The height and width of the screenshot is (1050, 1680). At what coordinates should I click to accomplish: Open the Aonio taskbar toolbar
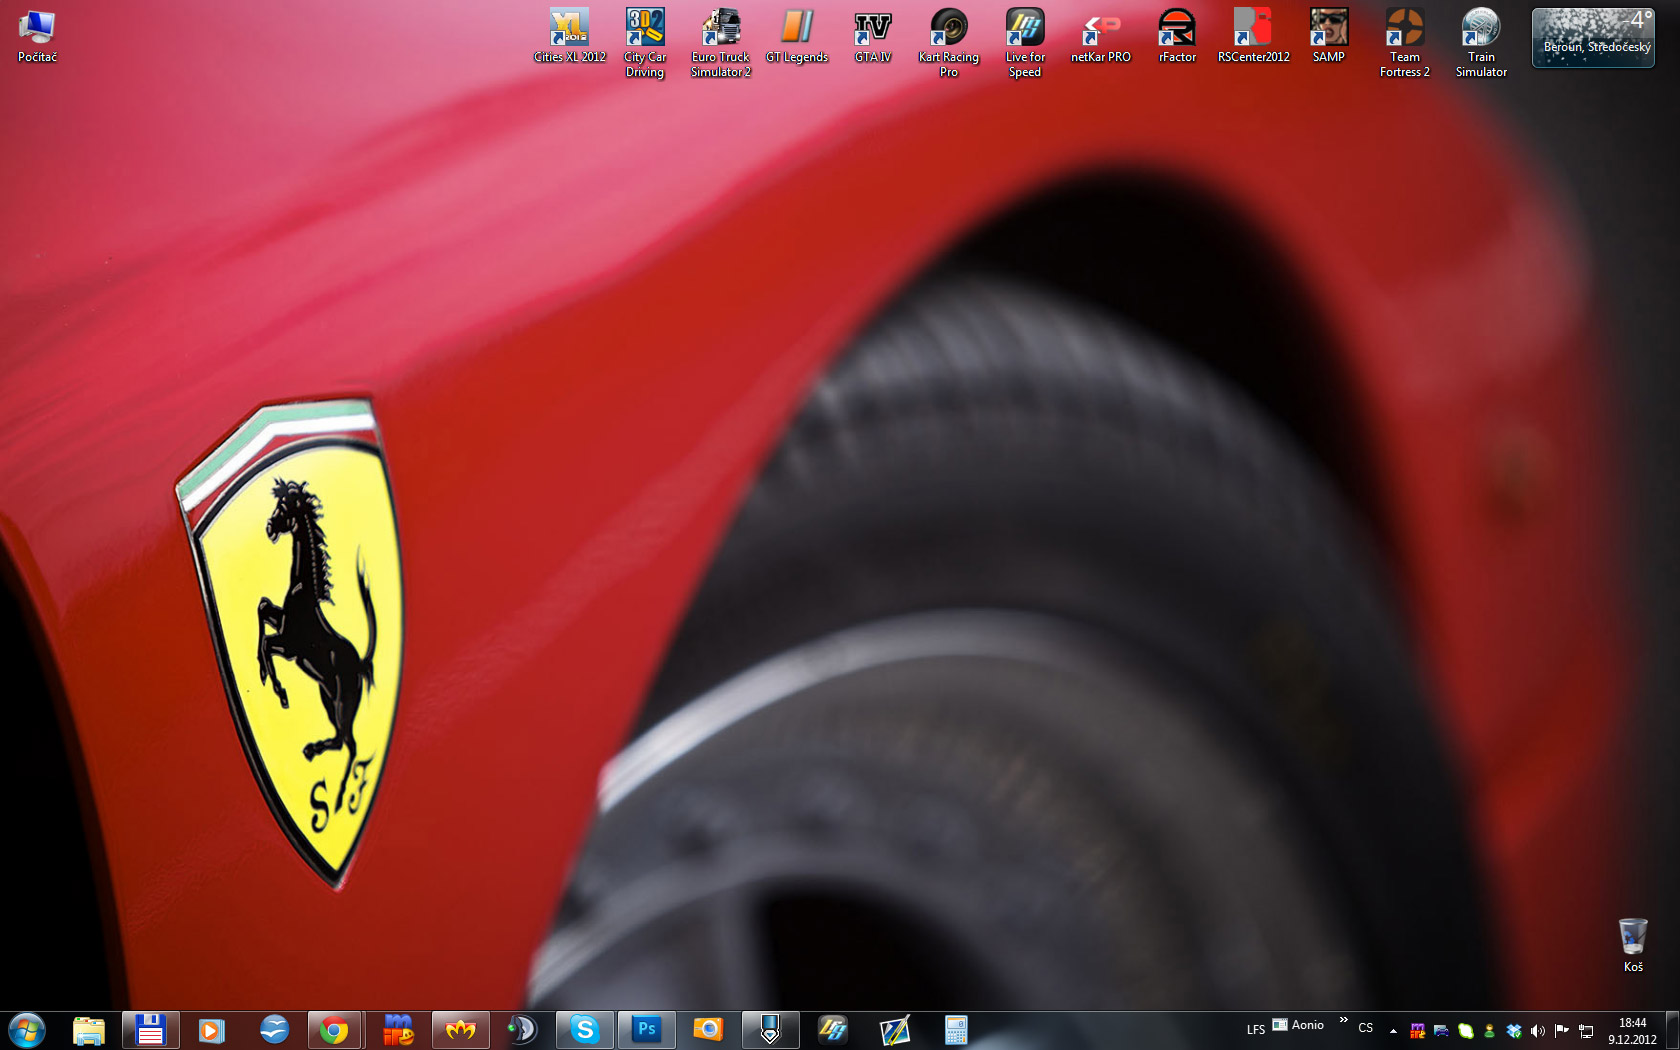[1298, 1025]
